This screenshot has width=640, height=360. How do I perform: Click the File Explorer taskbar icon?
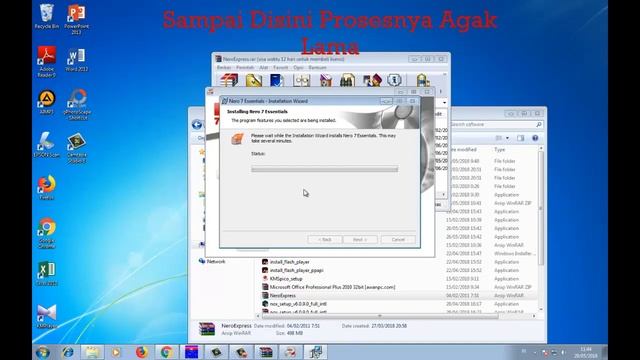click(92, 352)
